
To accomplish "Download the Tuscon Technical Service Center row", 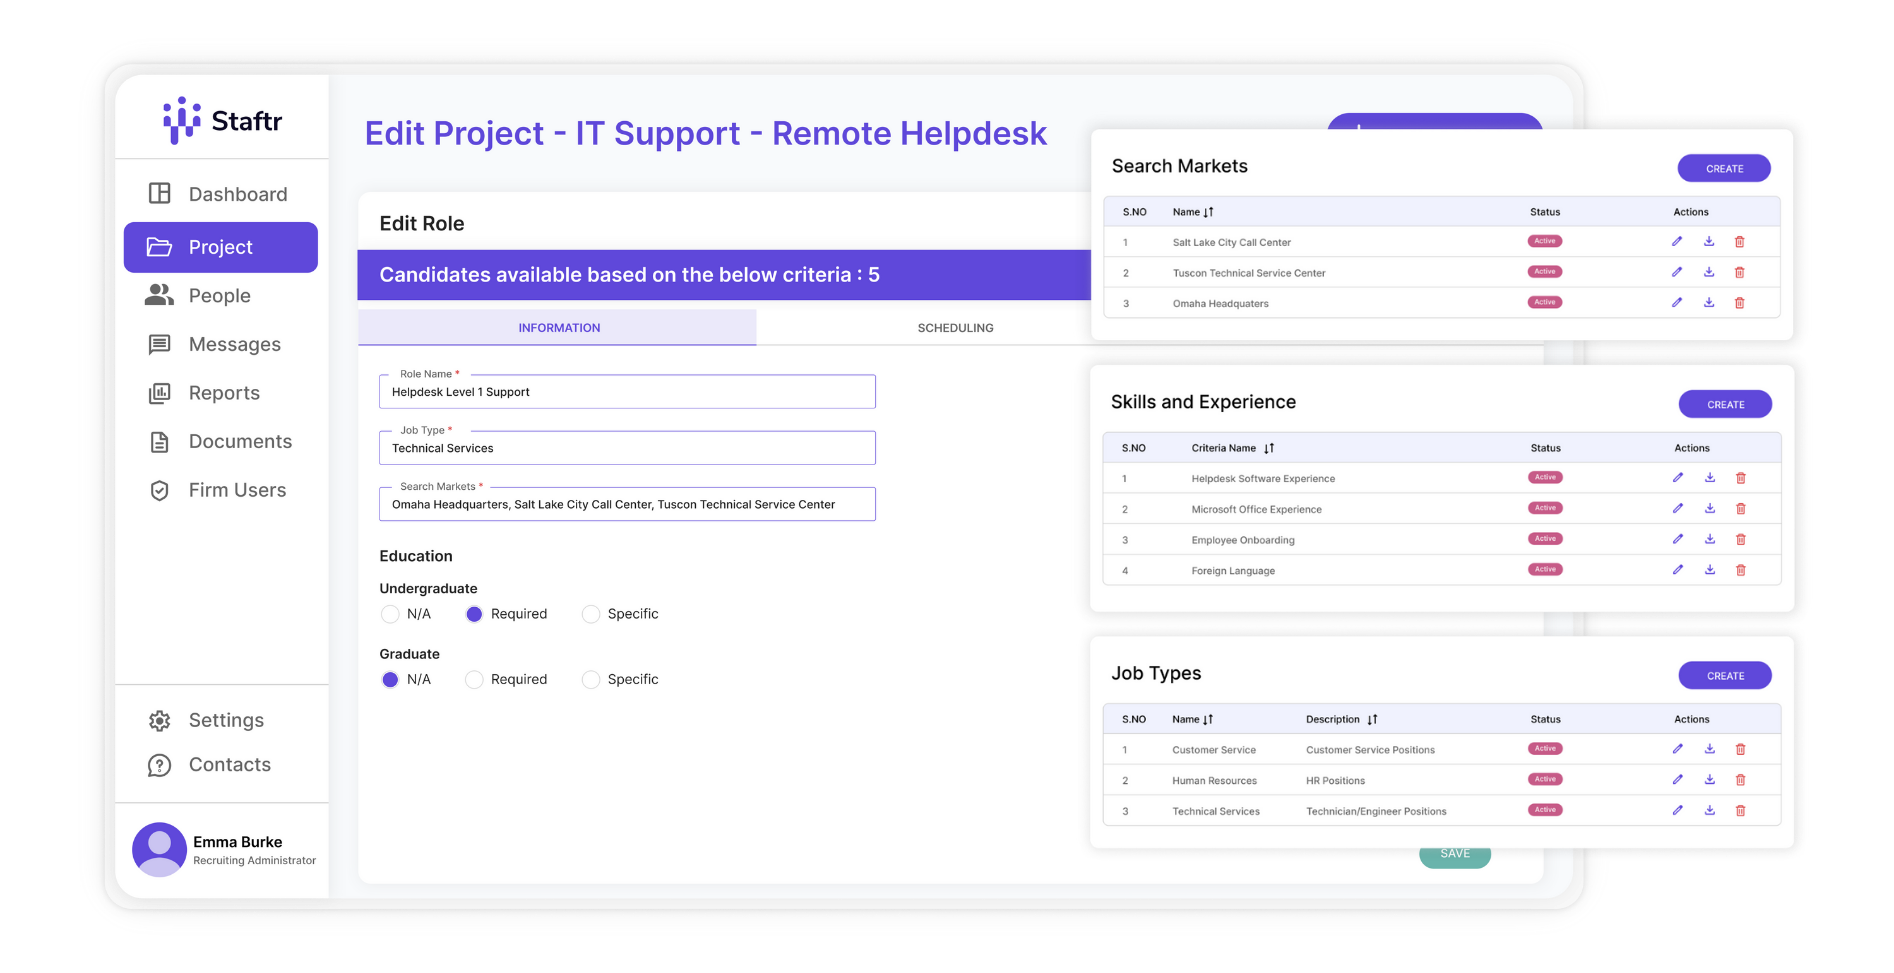I will pyautogui.click(x=1709, y=272).
